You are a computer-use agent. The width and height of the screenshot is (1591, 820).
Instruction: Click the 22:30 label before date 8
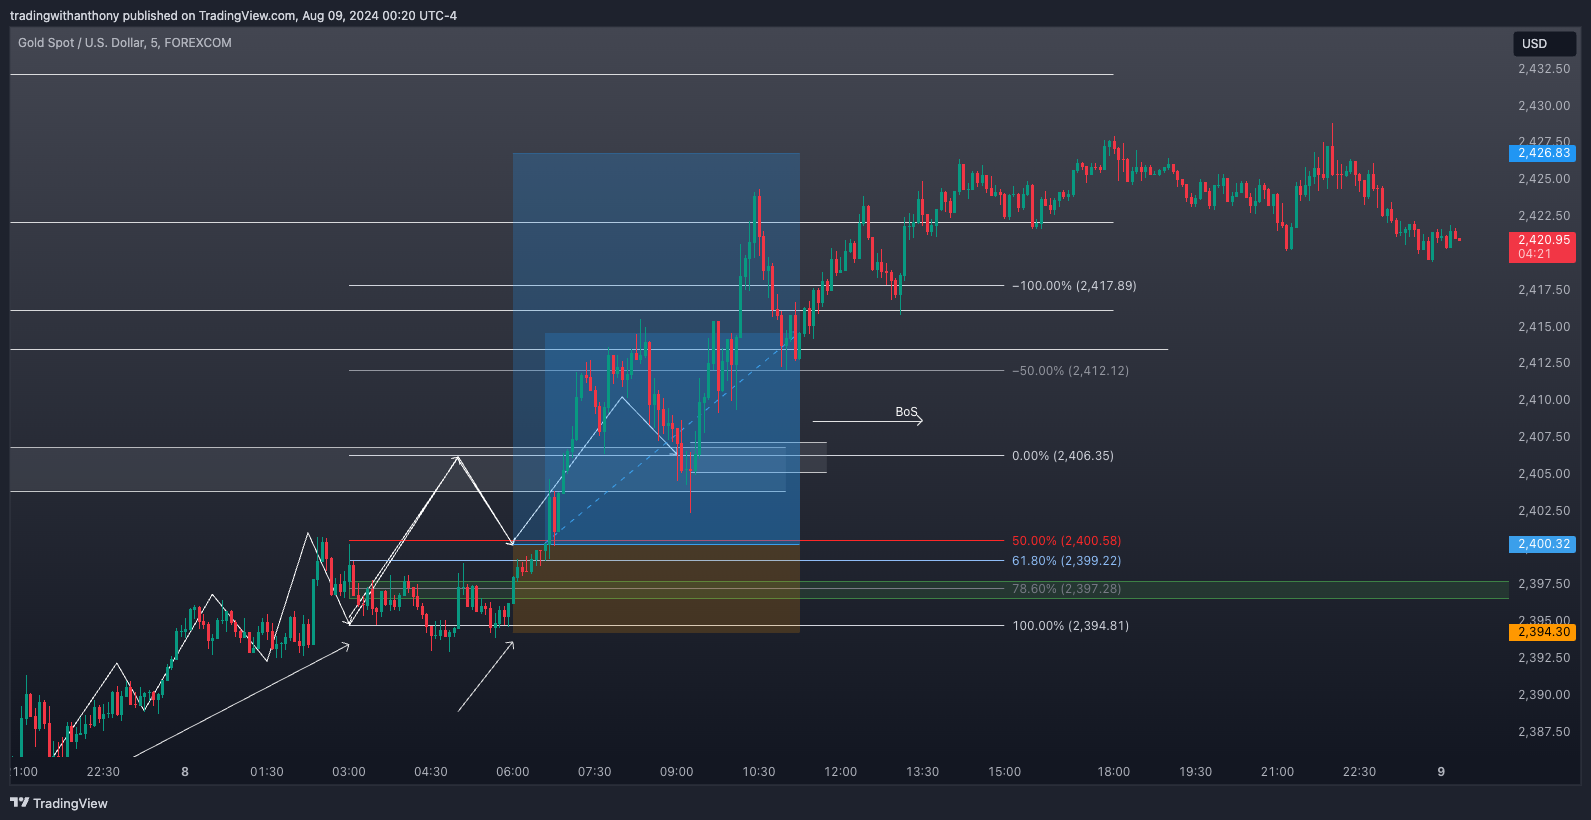click(x=103, y=772)
